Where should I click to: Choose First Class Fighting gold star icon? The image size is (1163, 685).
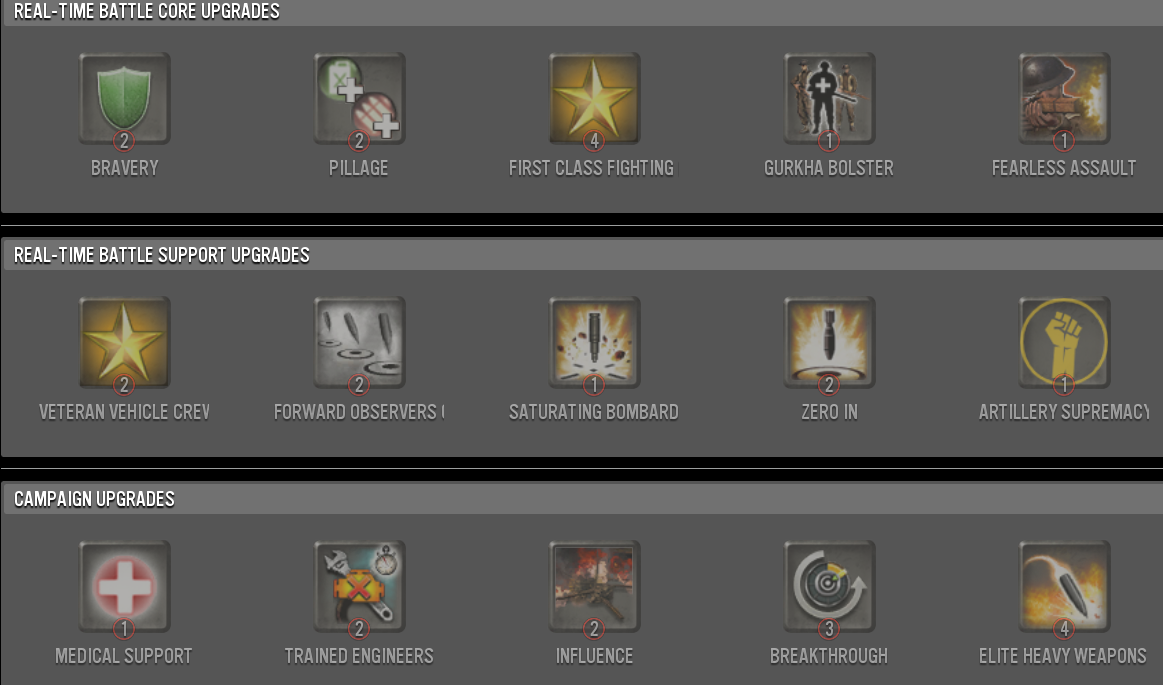594,99
